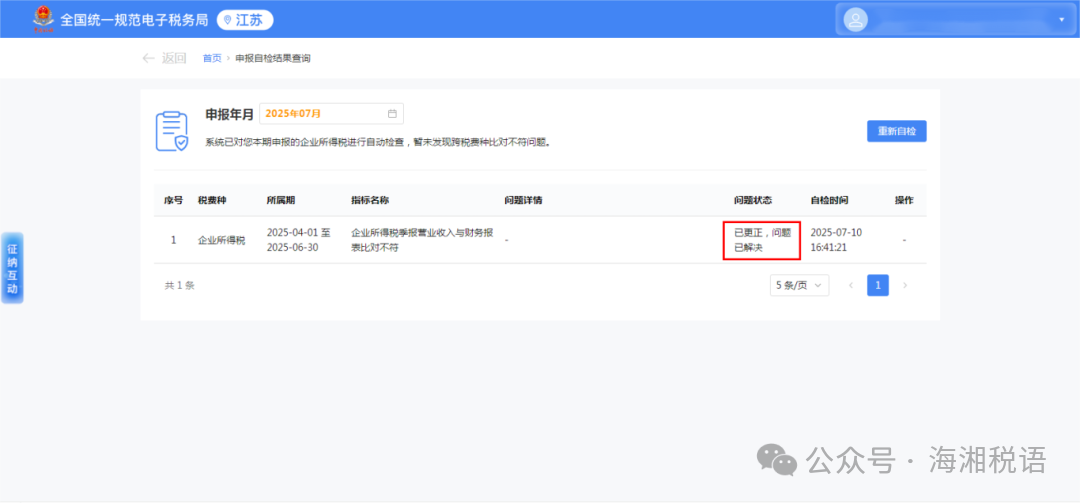This screenshot has height=503, width=1080.
Task: Click the 操作 column header
Action: click(x=904, y=201)
